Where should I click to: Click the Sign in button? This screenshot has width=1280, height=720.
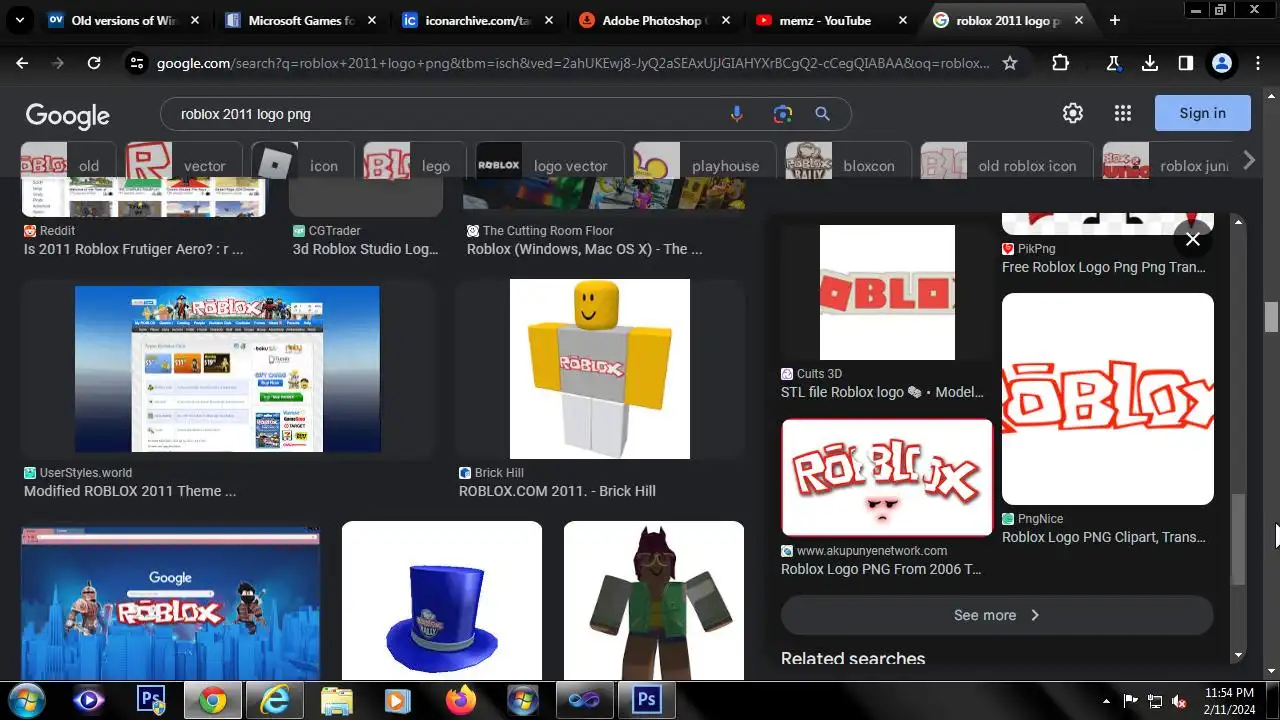1202,113
